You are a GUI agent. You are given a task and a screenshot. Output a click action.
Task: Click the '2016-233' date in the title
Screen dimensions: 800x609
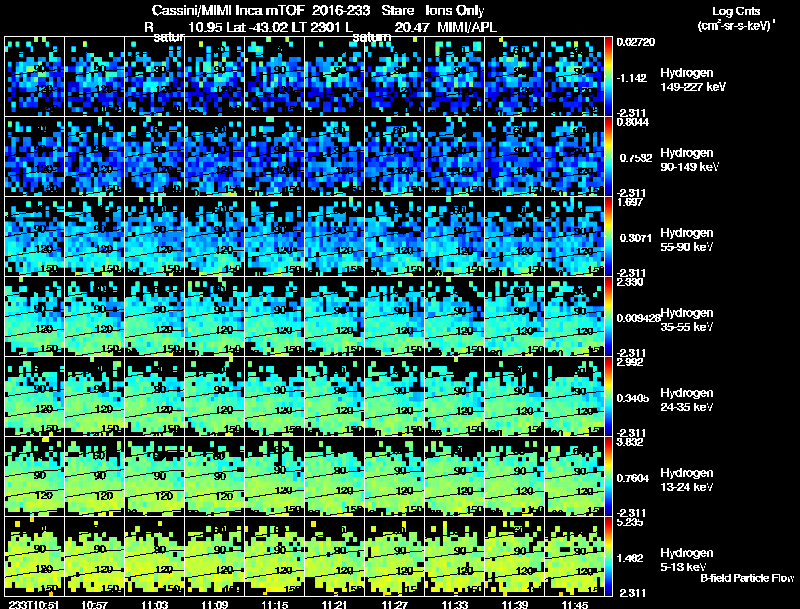(341, 10)
